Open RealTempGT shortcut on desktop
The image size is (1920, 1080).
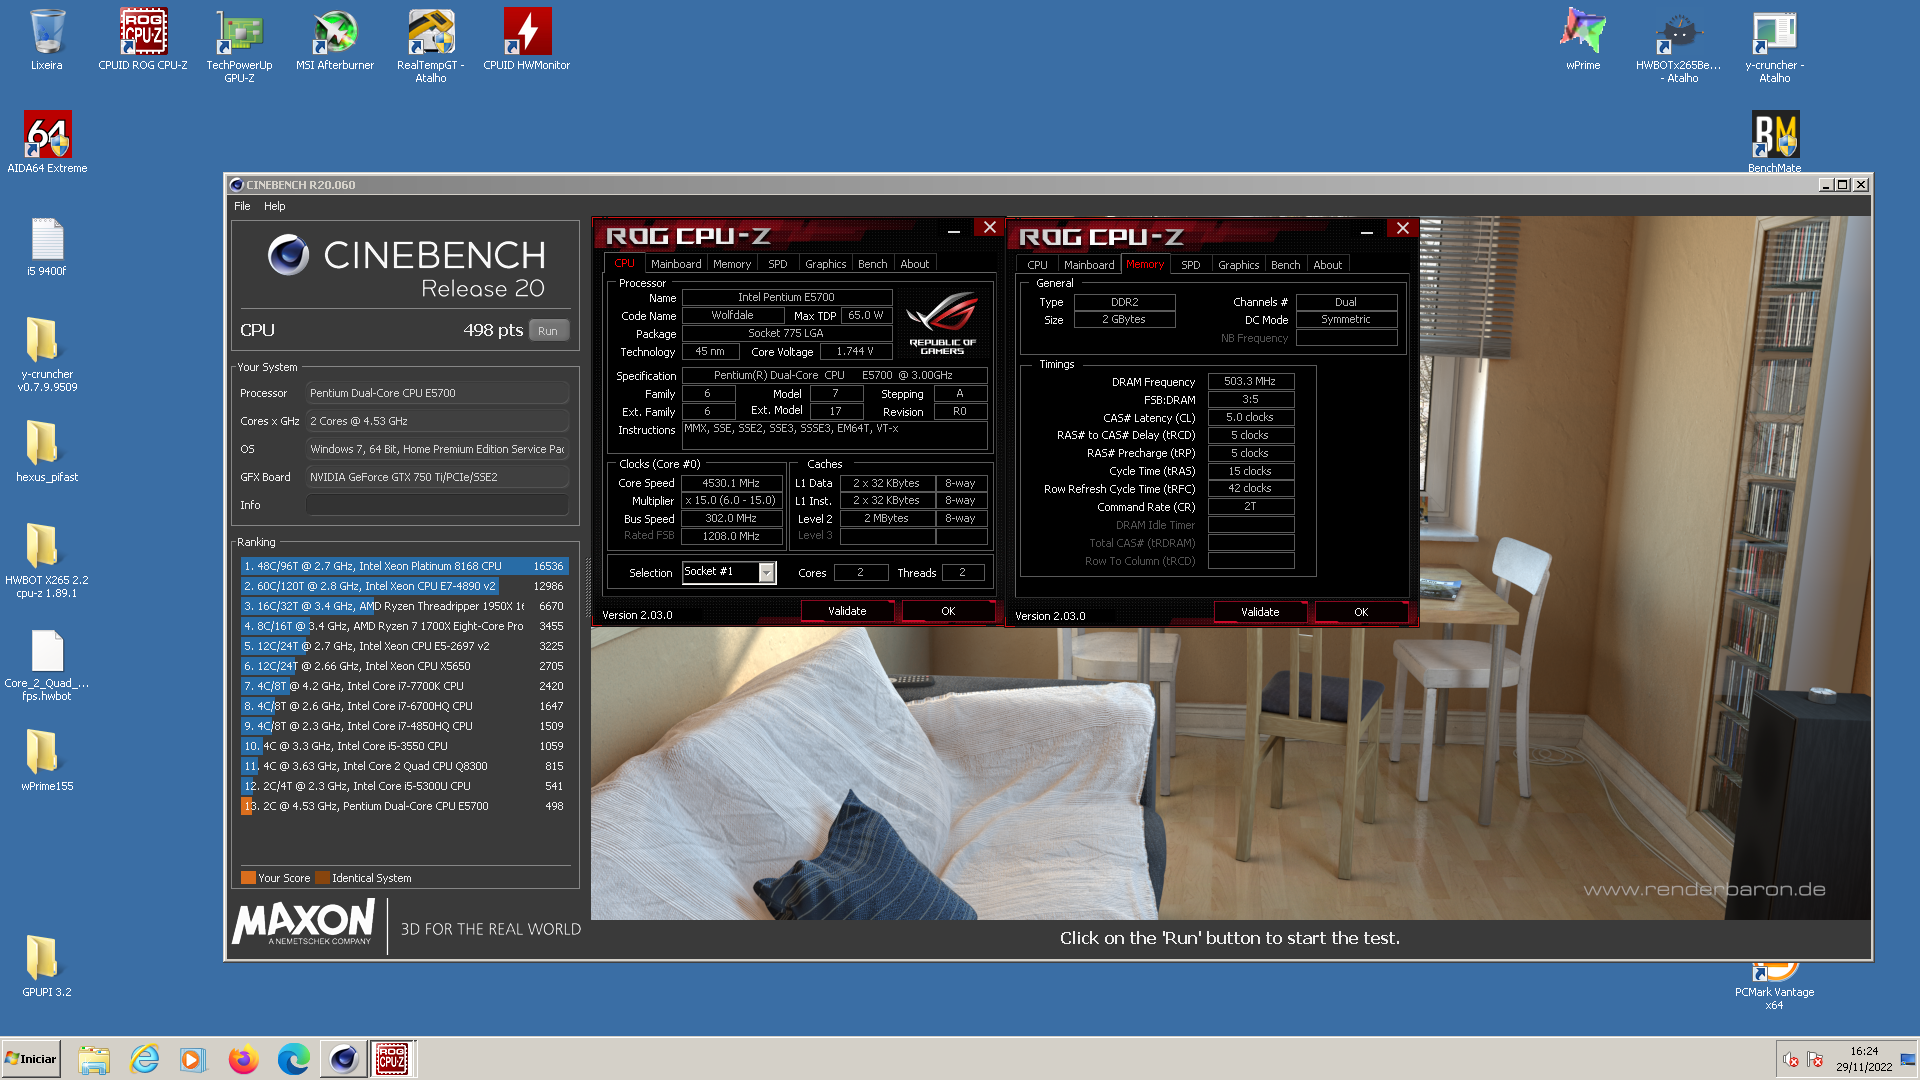[x=431, y=45]
